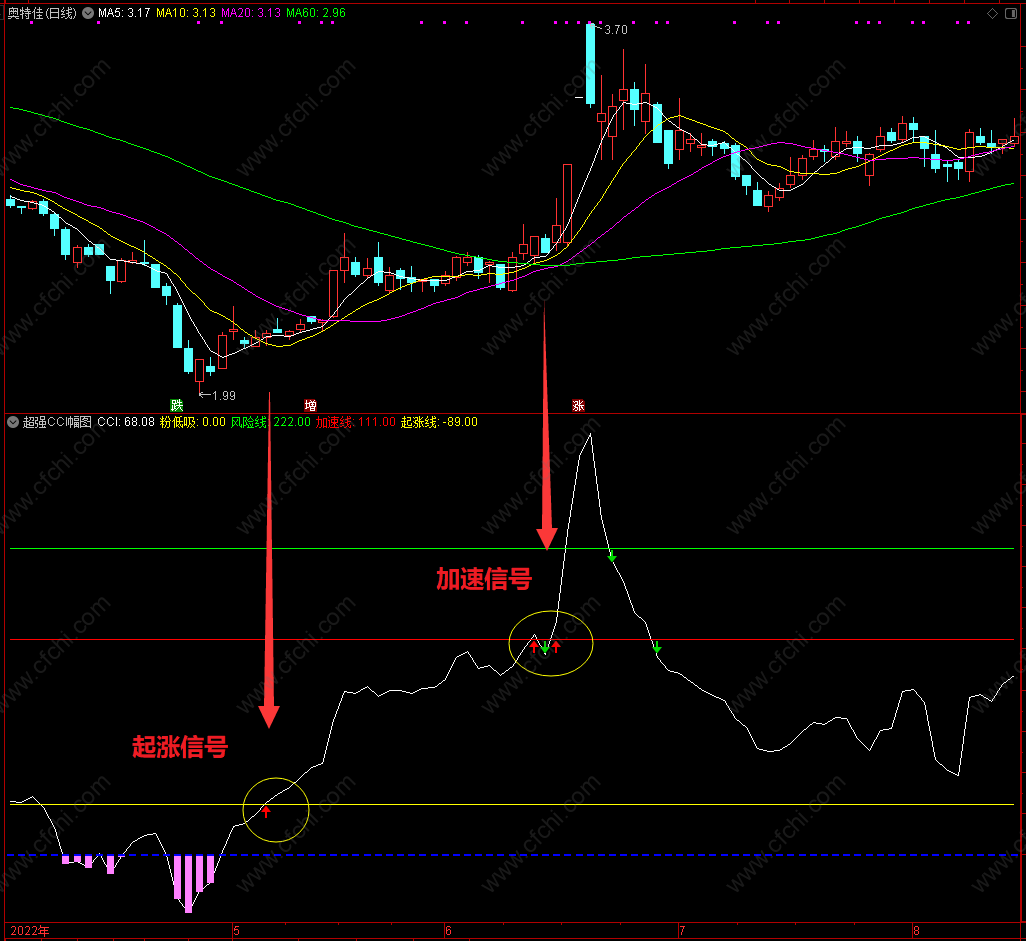Screen dimensions: 1026x941
Task: Click the 3.70 high price label
Action: click(616, 29)
